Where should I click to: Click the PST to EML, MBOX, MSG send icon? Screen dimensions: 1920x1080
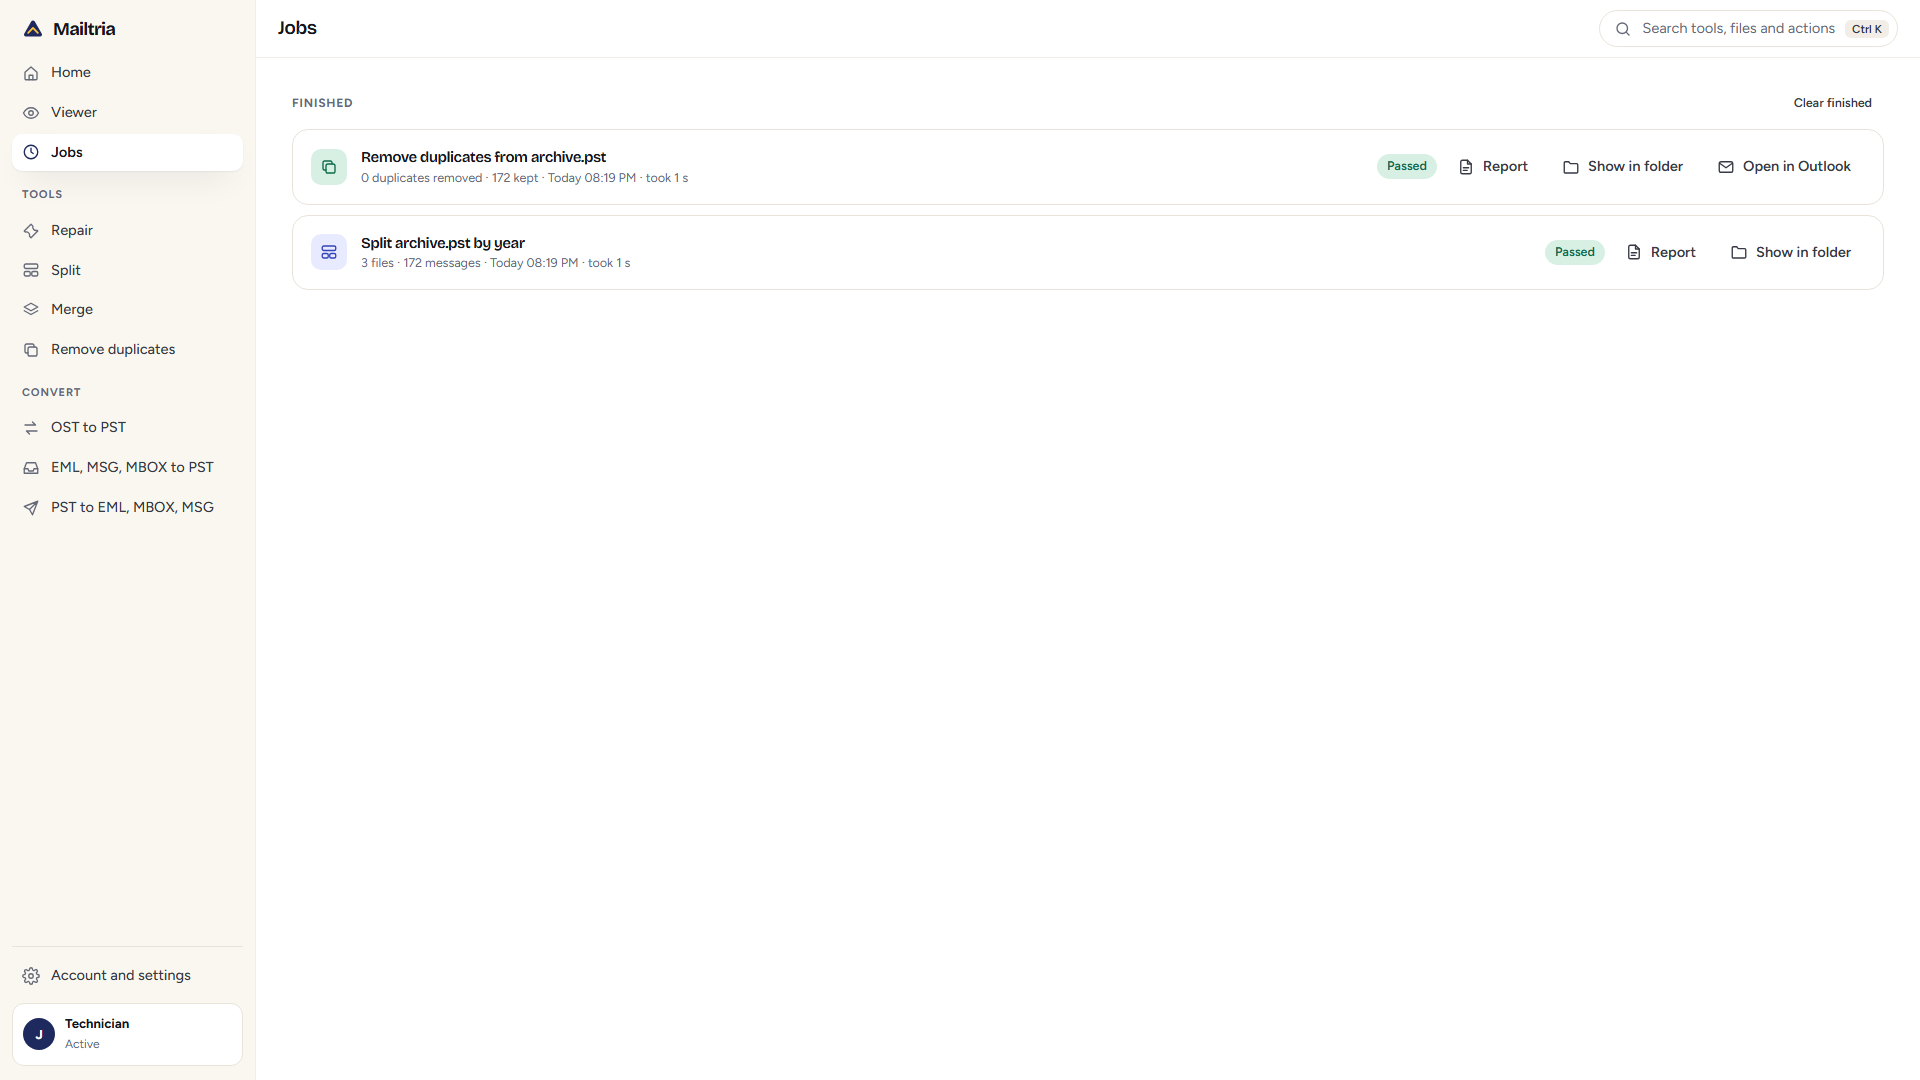[31, 507]
